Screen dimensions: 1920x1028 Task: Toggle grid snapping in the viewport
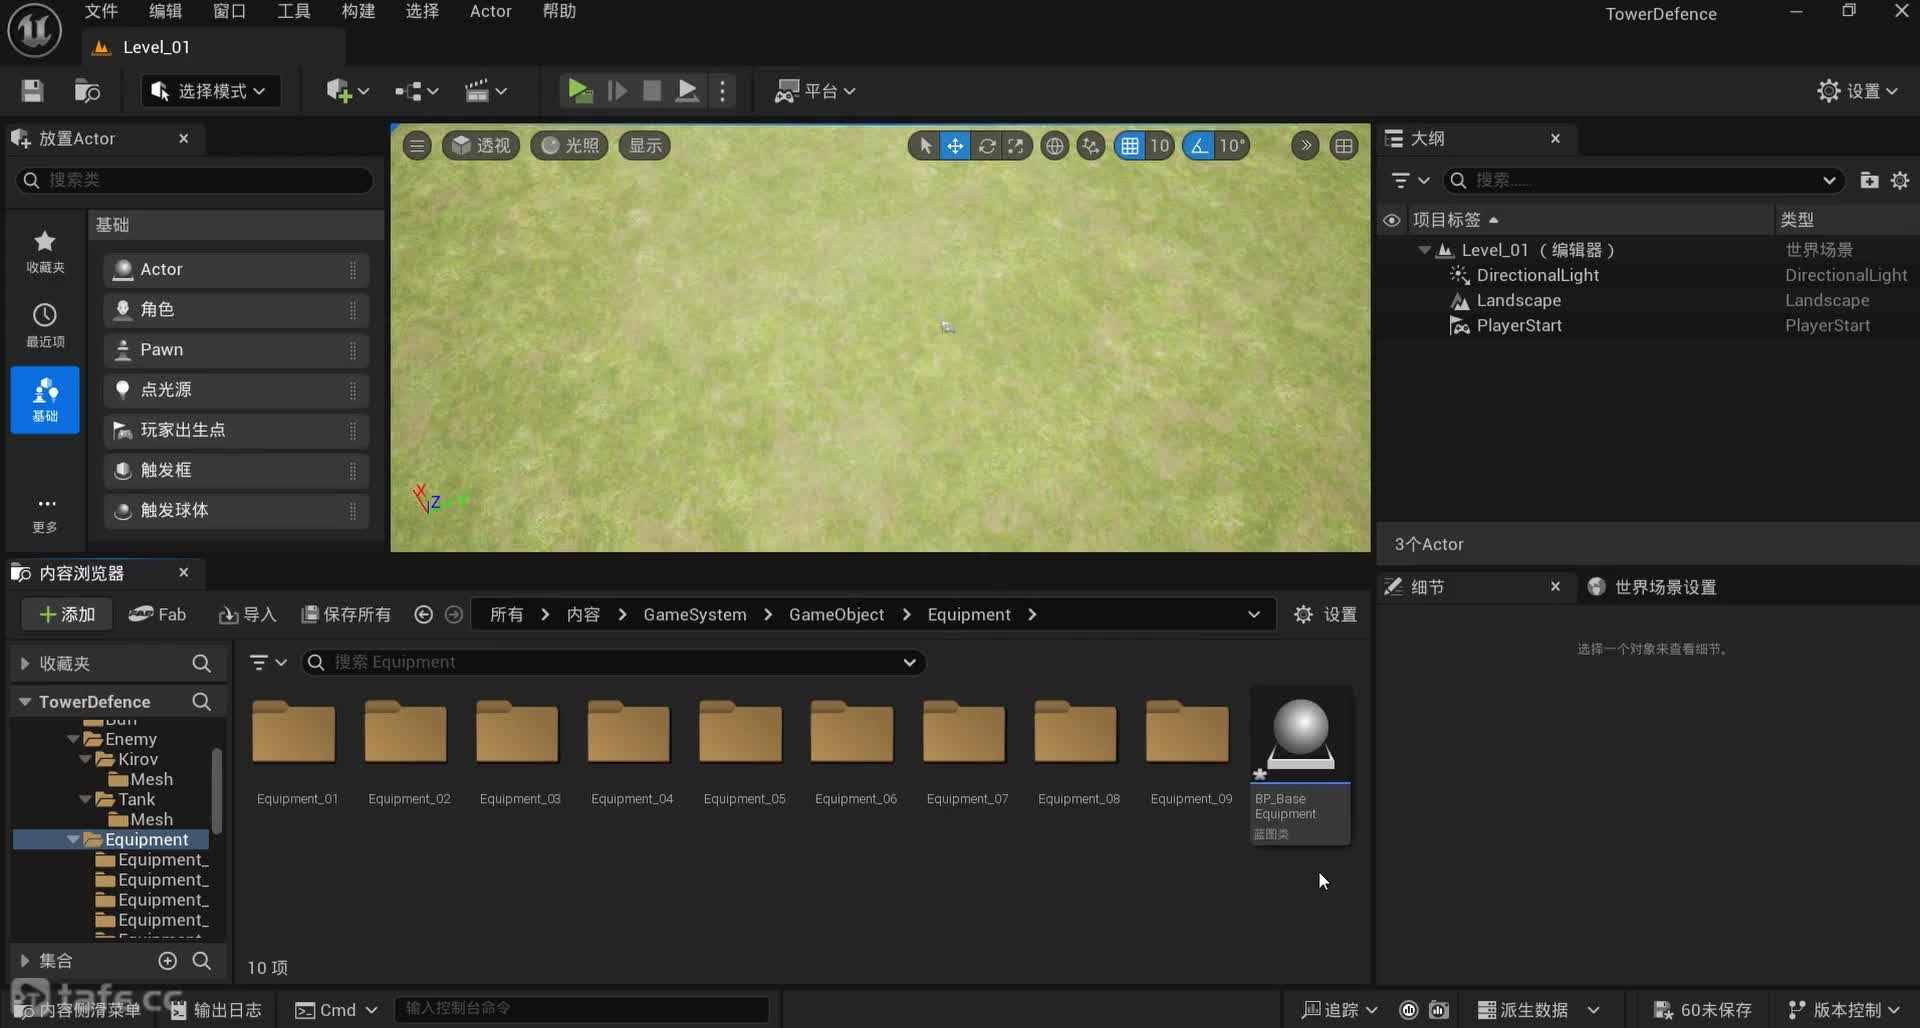pyautogui.click(x=1130, y=146)
